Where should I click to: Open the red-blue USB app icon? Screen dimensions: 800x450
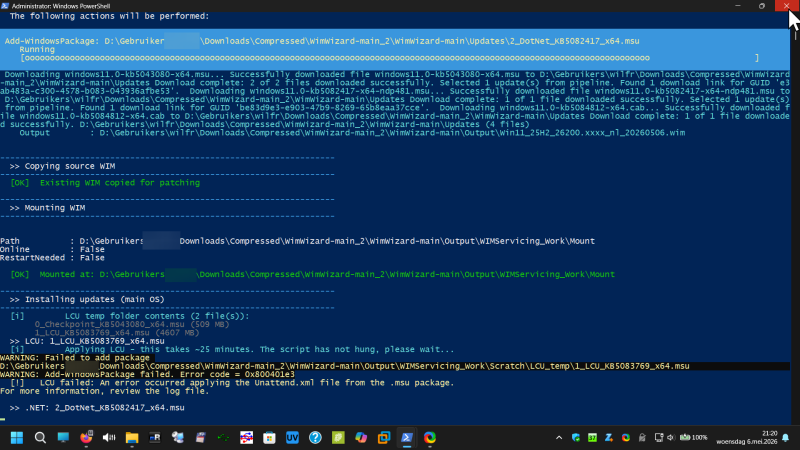[246, 438]
